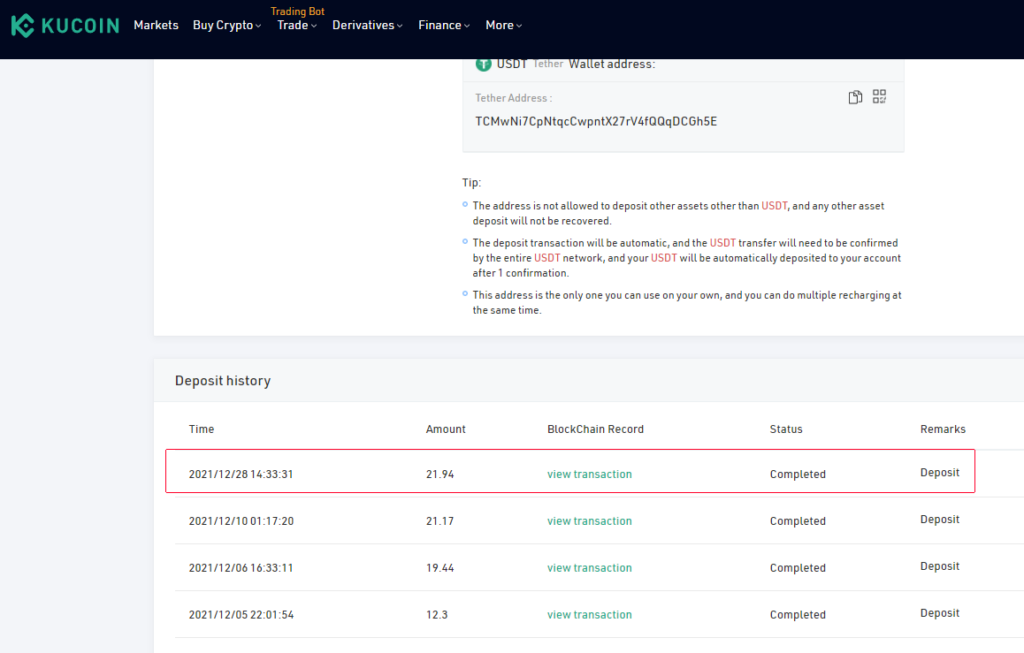View transaction for the 21.17 deposit
This screenshot has width=1024, height=653.
coord(589,521)
